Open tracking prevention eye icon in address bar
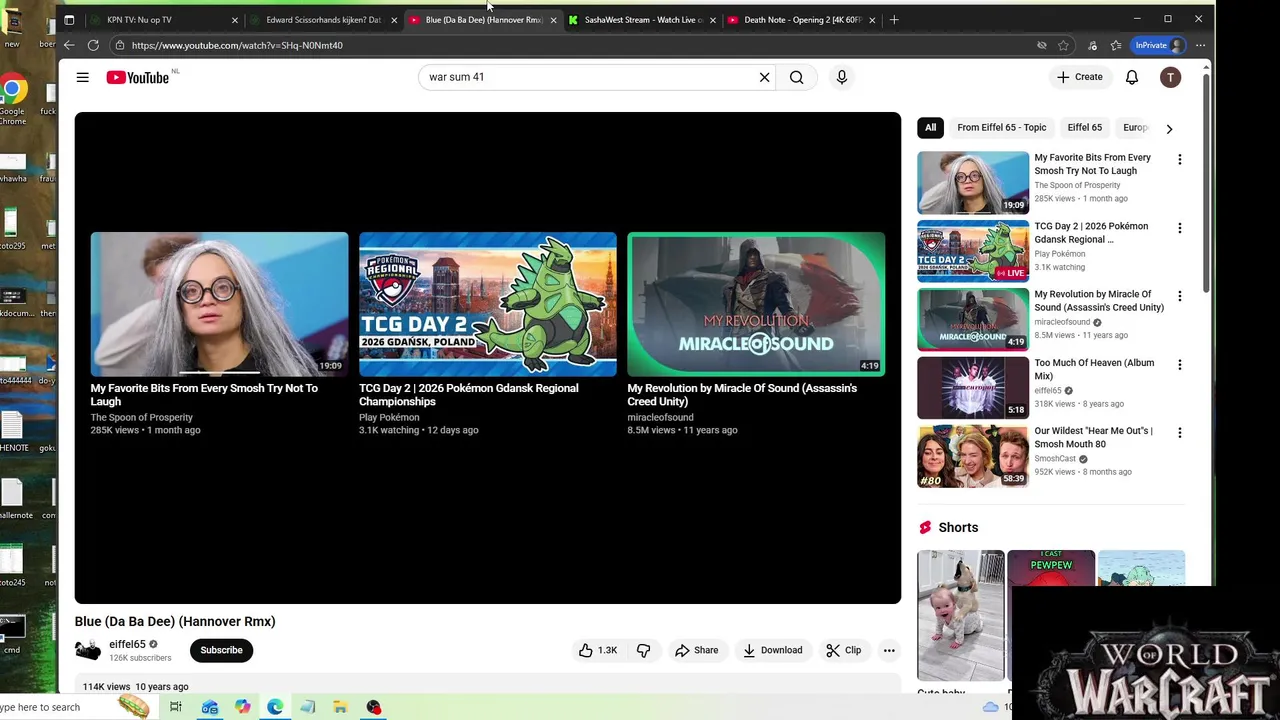This screenshot has height=720, width=1280. click(x=1041, y=45)
